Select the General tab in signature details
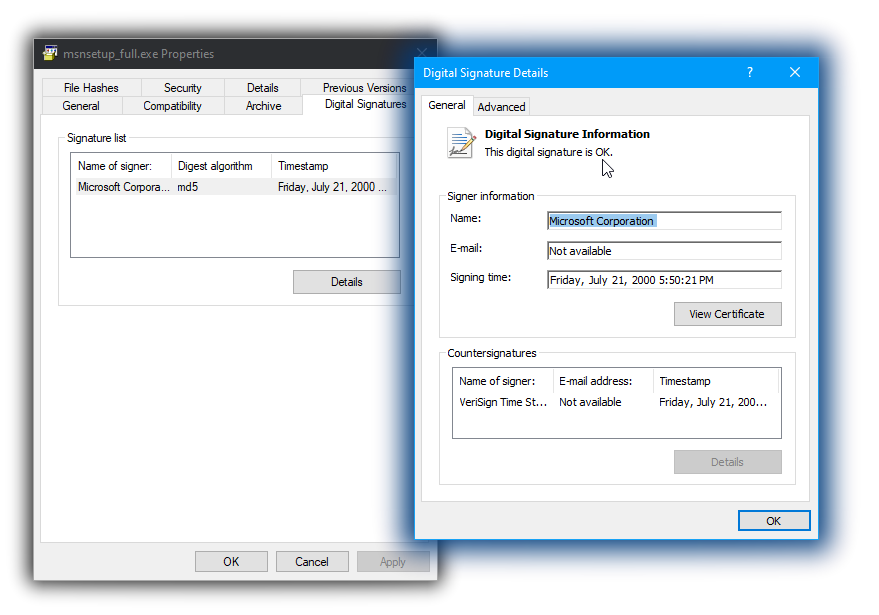Viewport: 879px width, 615px height. [x=446, y=105]
